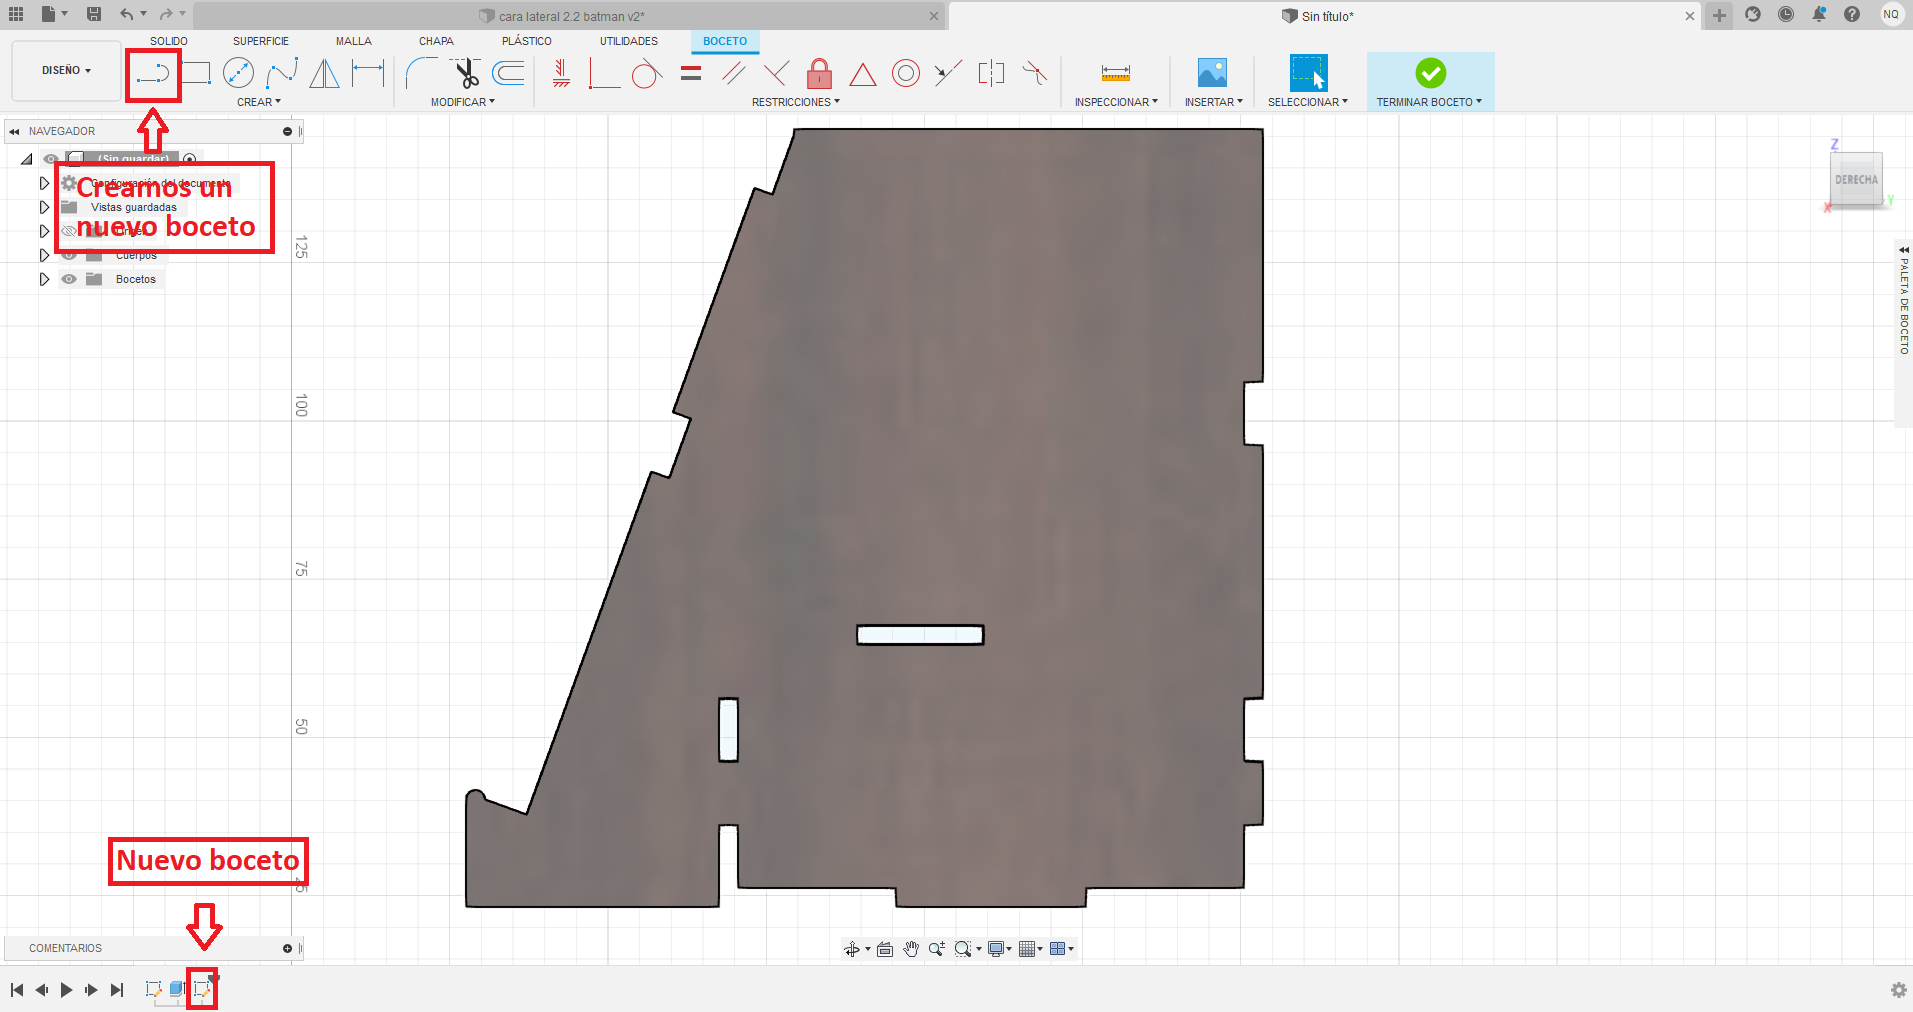Click the Measure ruler icon
This screenshot has height=1012, width=1913.
click(1116, 73)
